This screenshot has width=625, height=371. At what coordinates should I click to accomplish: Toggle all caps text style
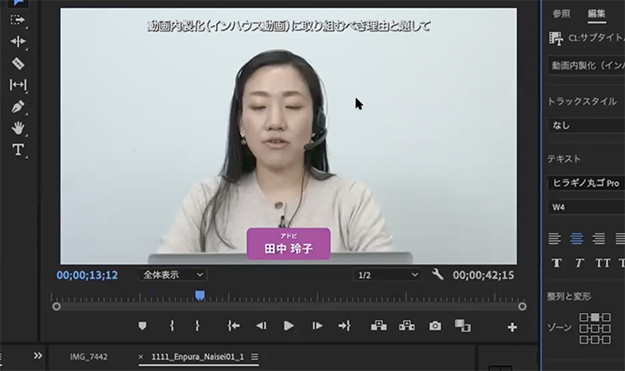click(602, 263)
